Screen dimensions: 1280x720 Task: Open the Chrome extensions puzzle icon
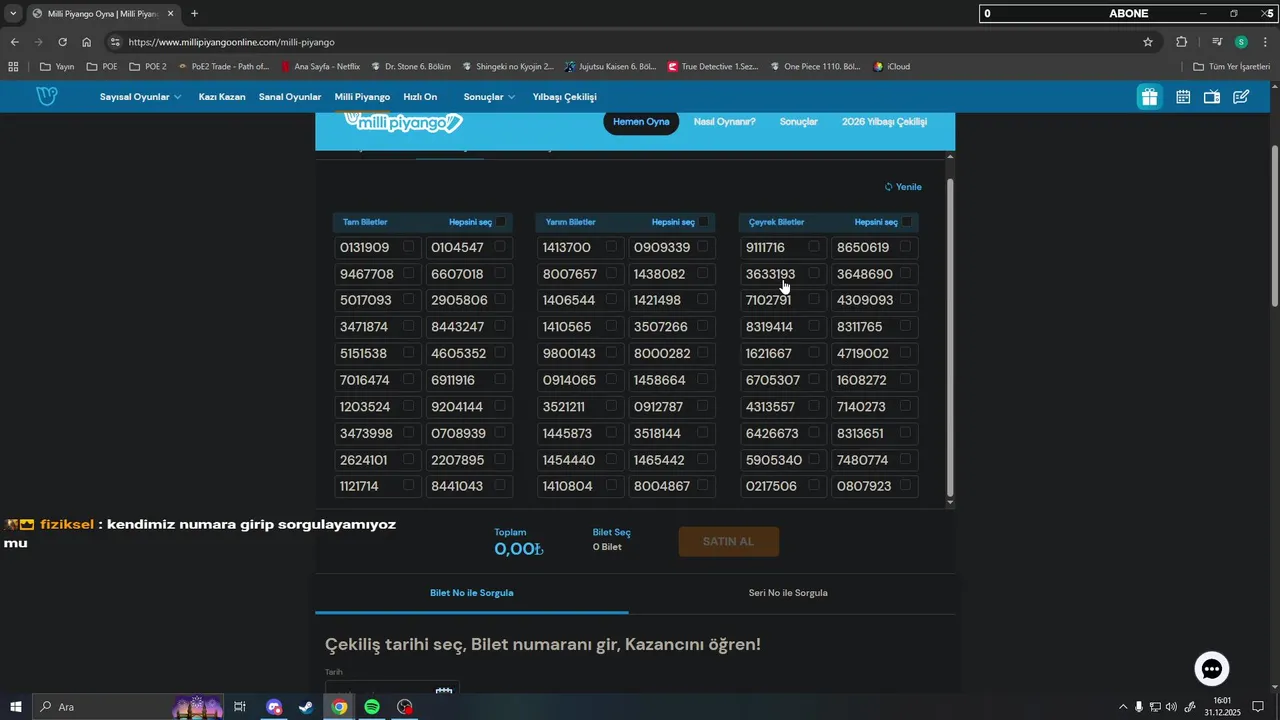[x=1182, y=42]
